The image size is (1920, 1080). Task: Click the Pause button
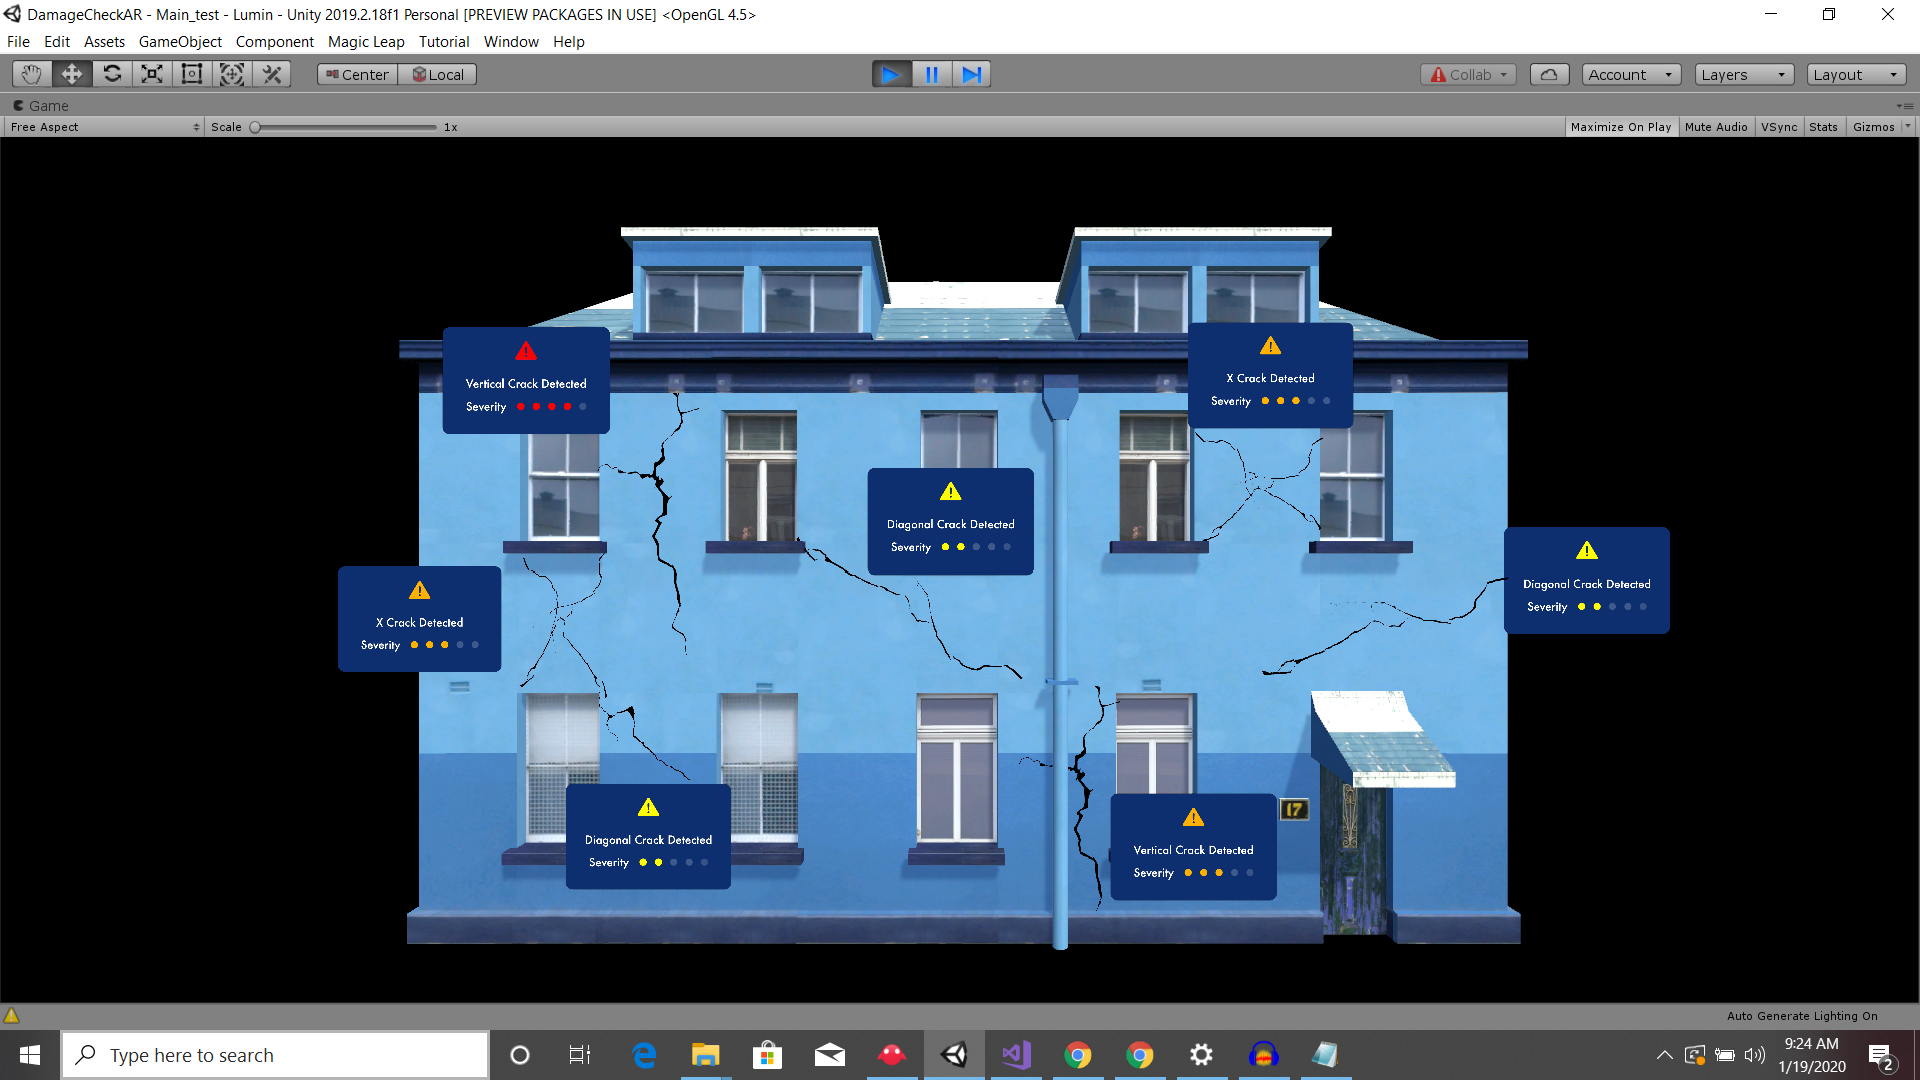point(931,74)
